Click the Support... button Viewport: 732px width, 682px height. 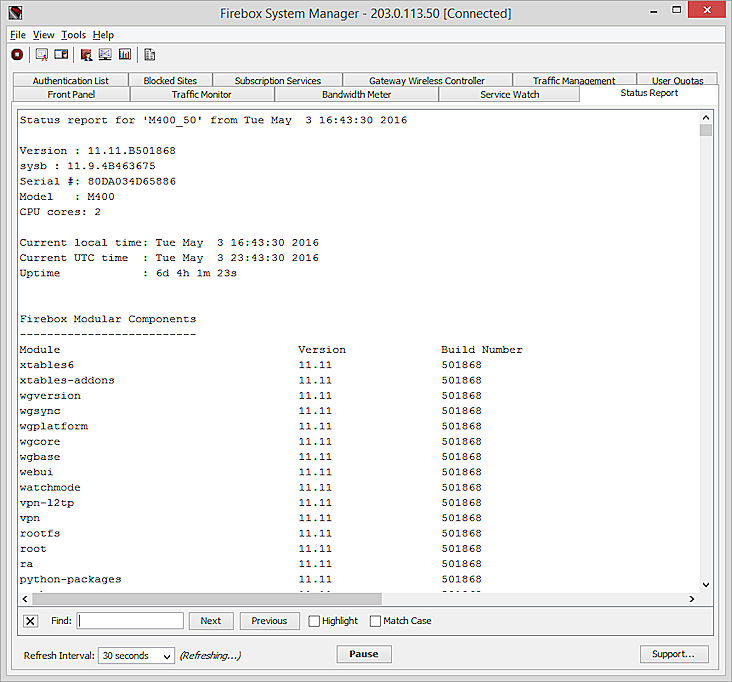674,654
